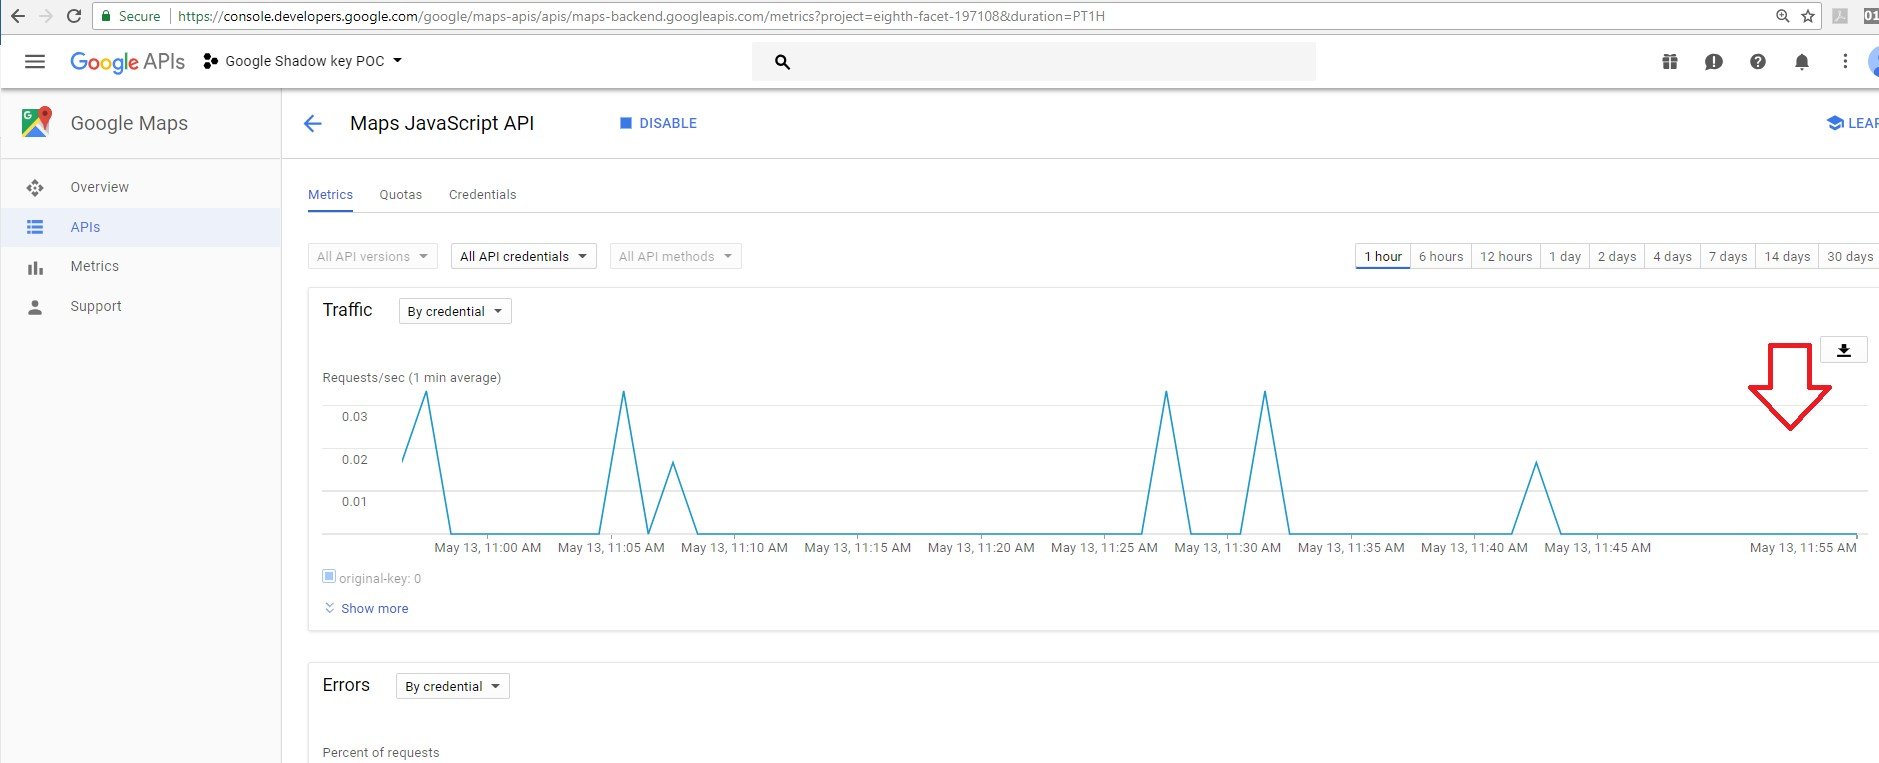Click the Overview sidebar icon
The image size is (1879, 763).
pos(35,187)
